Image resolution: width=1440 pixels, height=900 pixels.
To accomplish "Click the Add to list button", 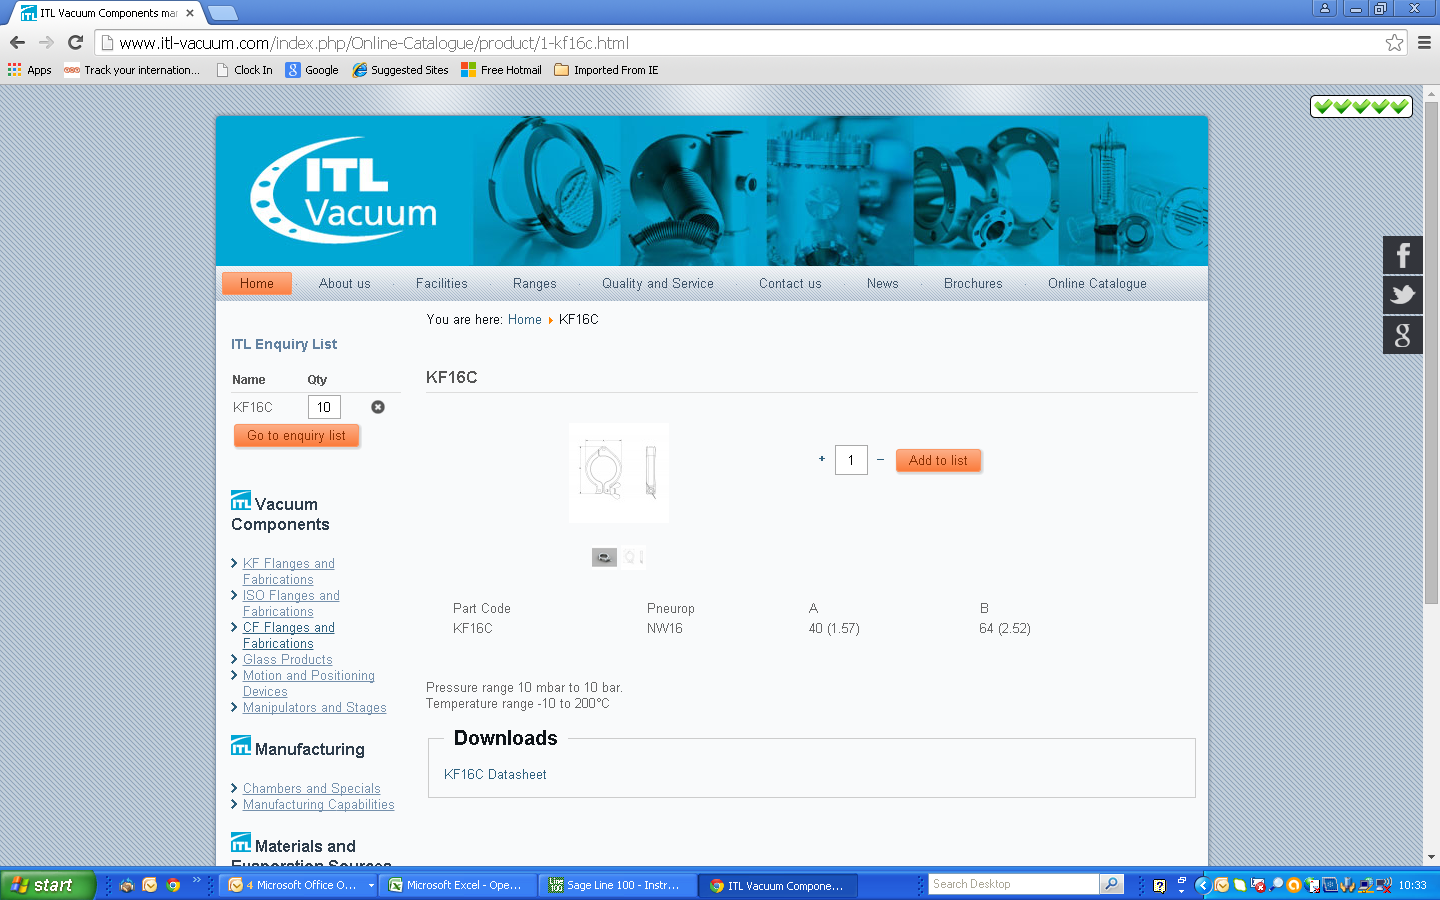I will pos(938,460).
